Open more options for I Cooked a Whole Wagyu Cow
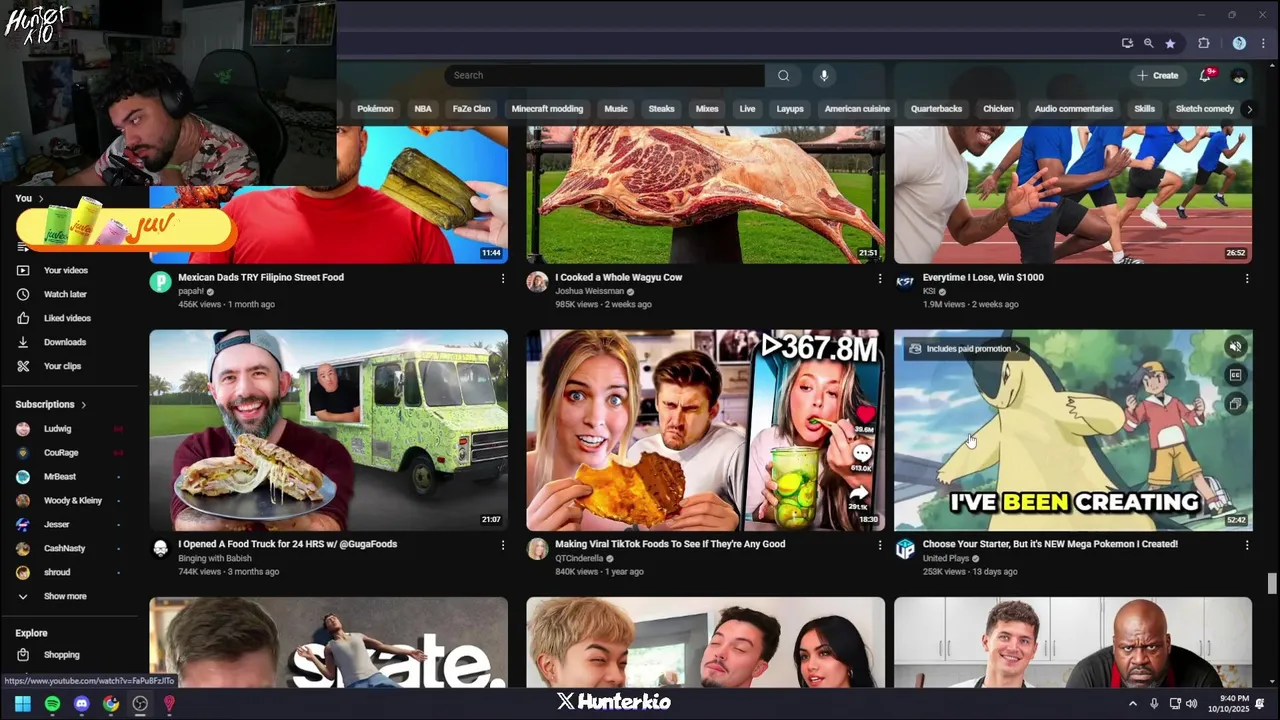Screen dimensions: 1280x720 pyautogui.click(x=880, y=278)
